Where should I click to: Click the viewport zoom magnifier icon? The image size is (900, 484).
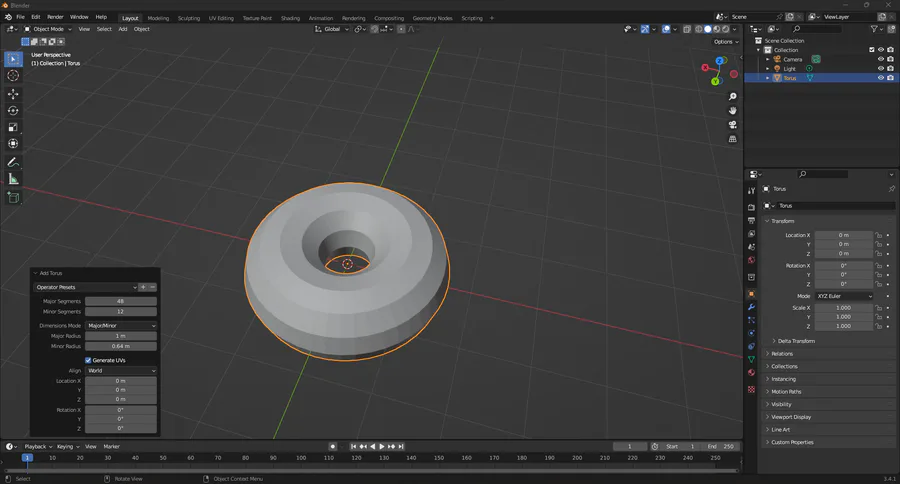click(732, 96)
